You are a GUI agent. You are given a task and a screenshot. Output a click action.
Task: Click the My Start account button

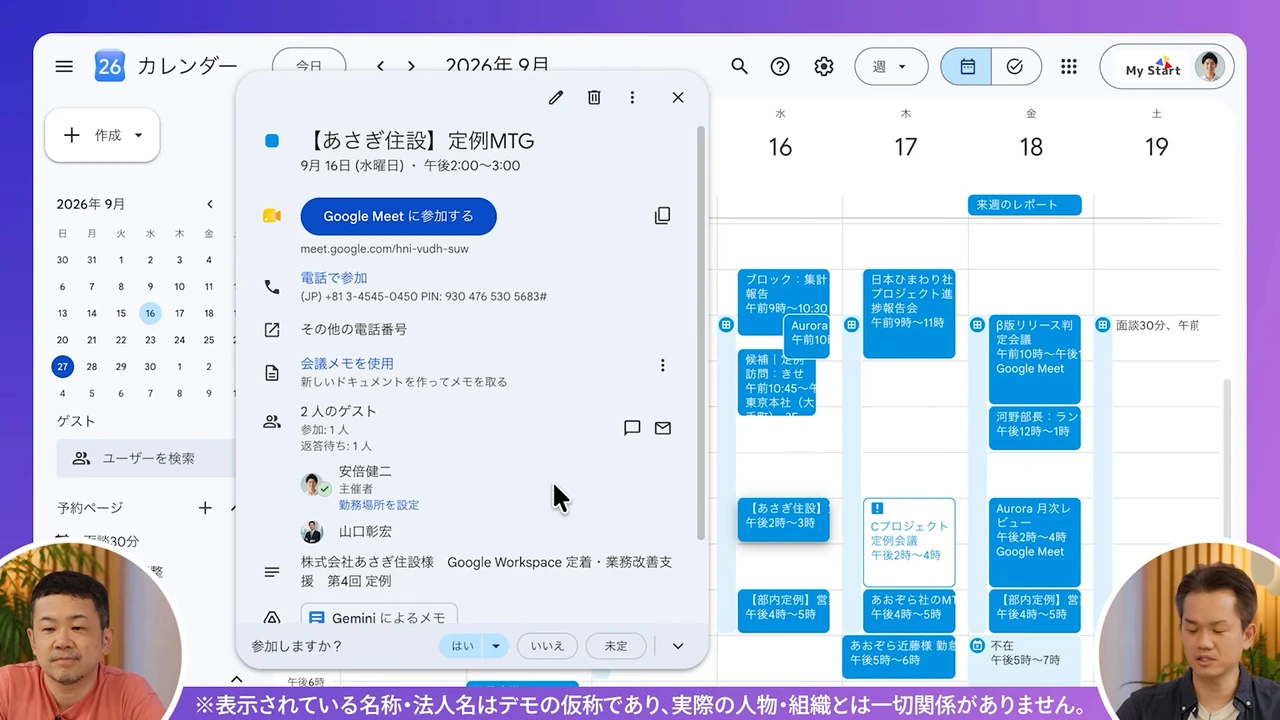[1167, 67]
